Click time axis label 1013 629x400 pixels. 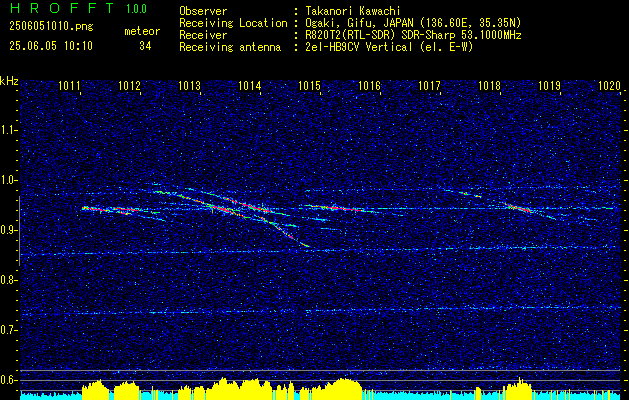(189, 85)
